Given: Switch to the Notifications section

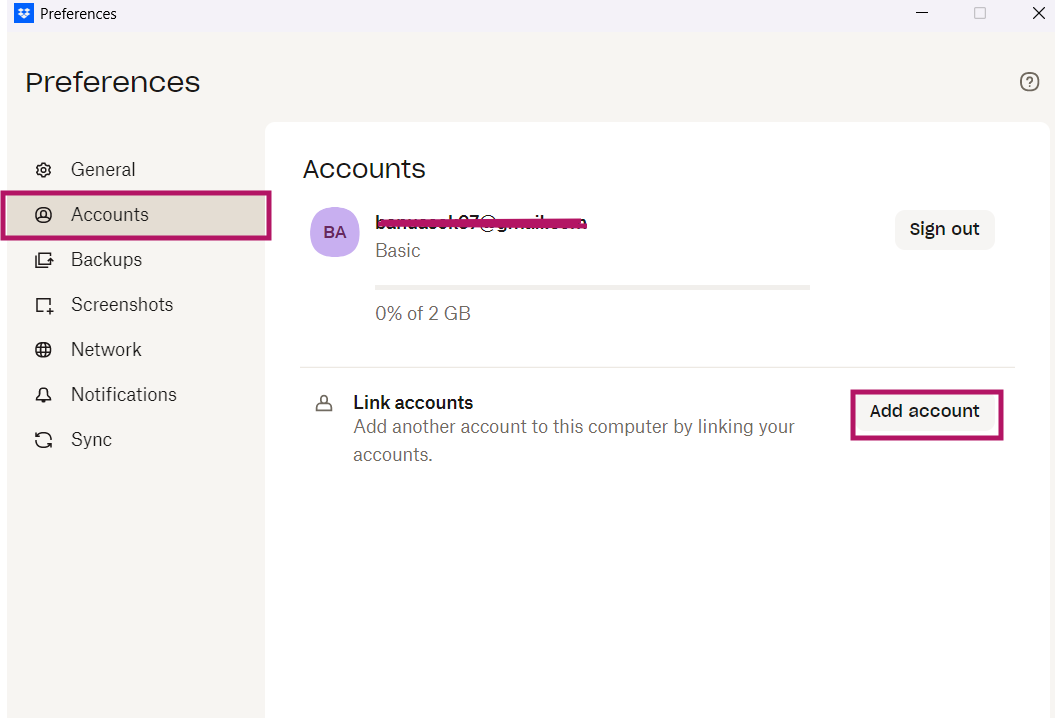Looking at the screenshot, I should (122, 394).
